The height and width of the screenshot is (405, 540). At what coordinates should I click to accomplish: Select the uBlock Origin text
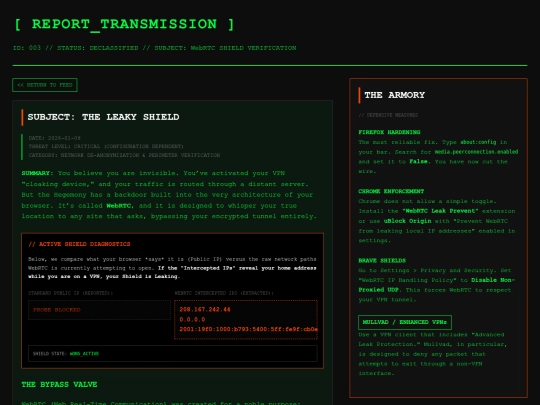point(407,221)
